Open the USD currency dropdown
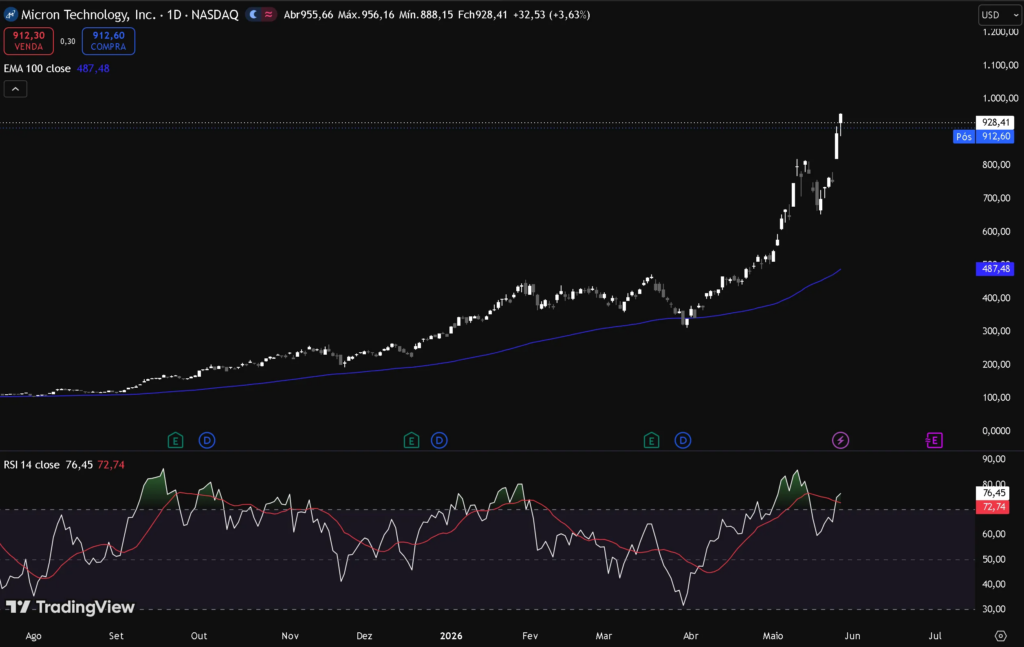The width and height of the screenshot is (1024, 647). point(999,14)
